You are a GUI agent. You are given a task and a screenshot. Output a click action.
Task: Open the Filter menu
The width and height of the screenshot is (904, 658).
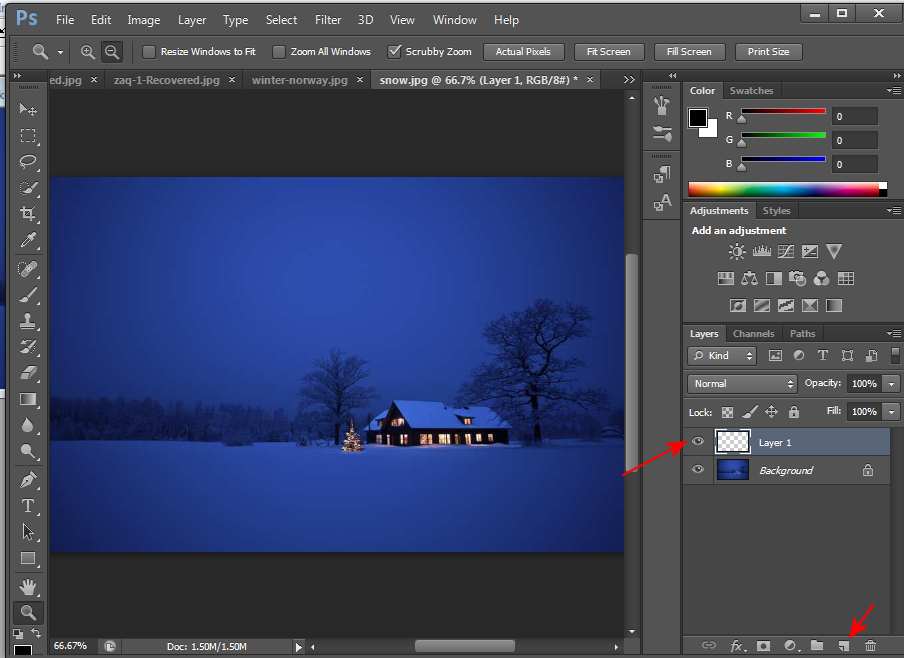(328, 20)
